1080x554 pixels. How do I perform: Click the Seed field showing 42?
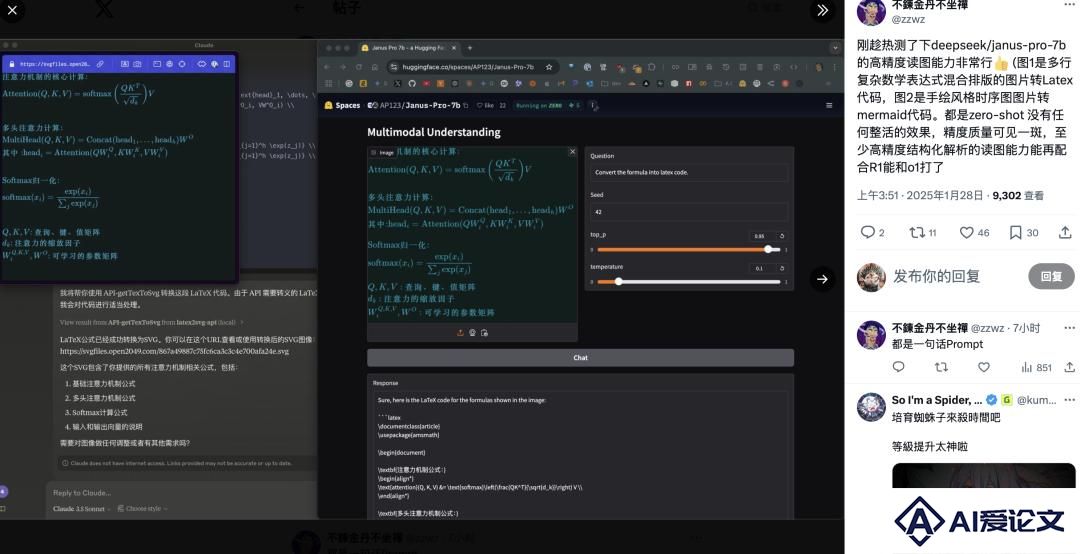click(689, 212)
